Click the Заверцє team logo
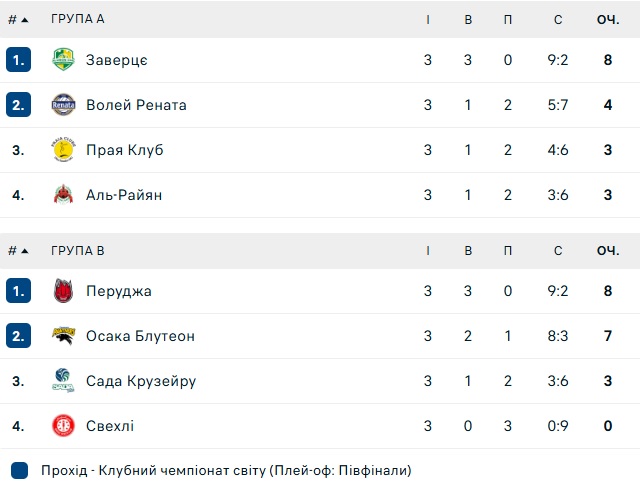 pyautogui.click(x=63, y=60)
